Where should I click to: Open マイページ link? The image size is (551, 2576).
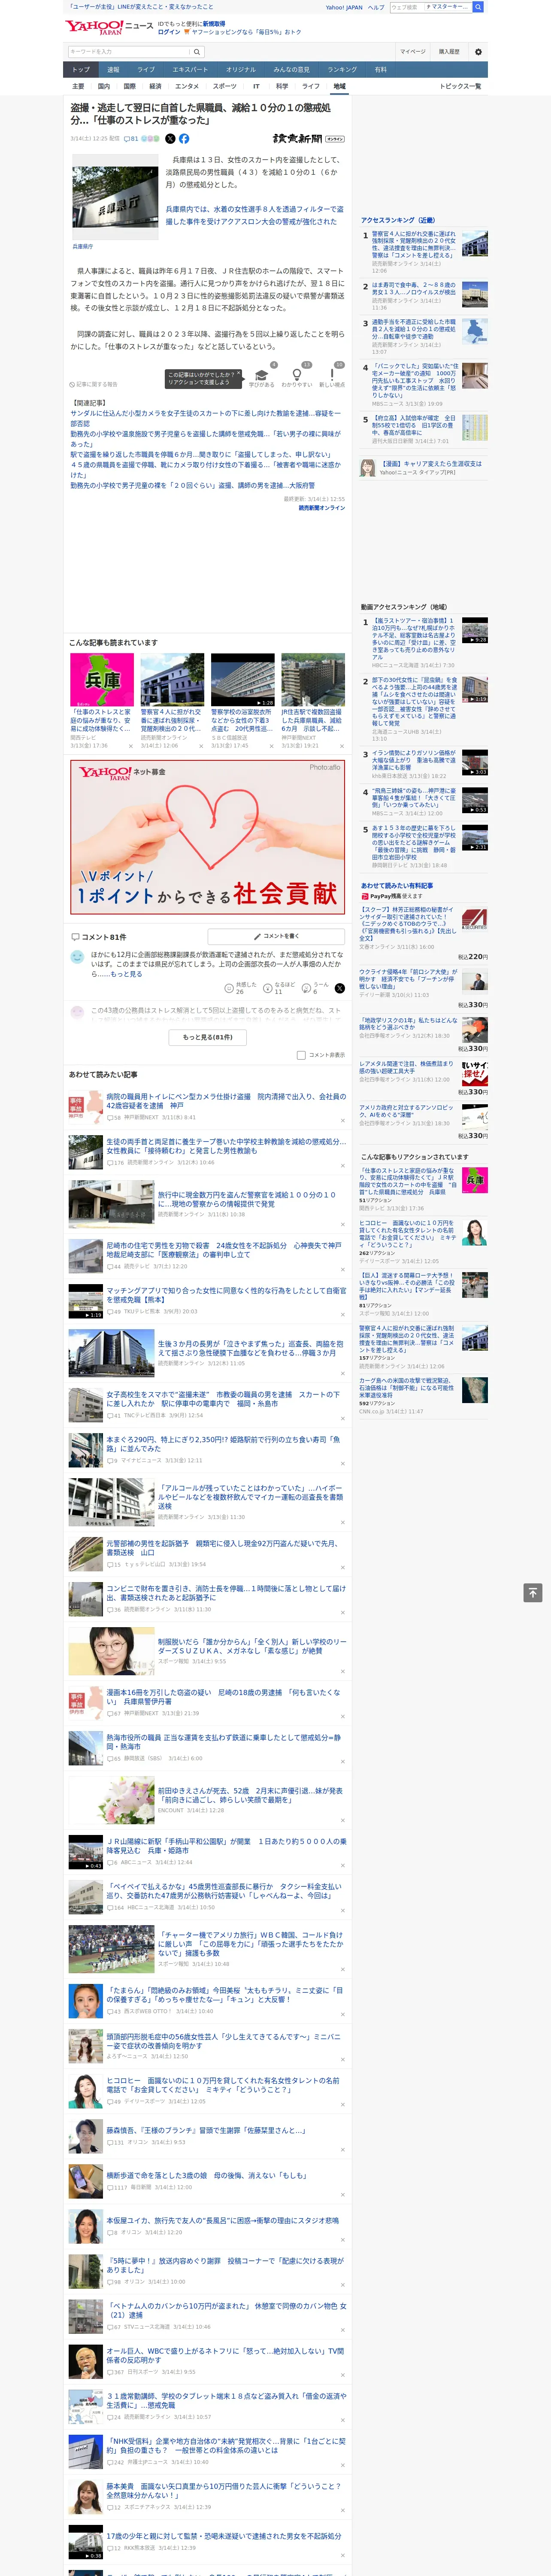point(413,51)
